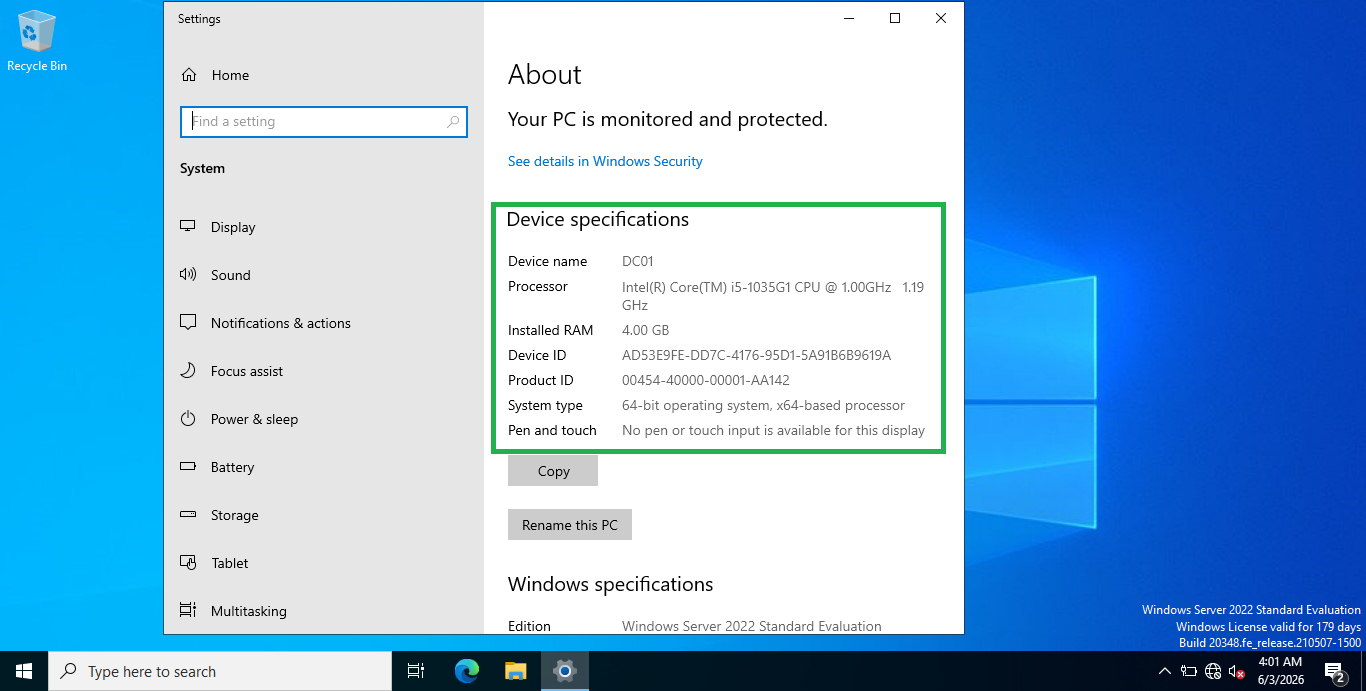Click the About page title
1366x691 pixels.
[545, 75]
